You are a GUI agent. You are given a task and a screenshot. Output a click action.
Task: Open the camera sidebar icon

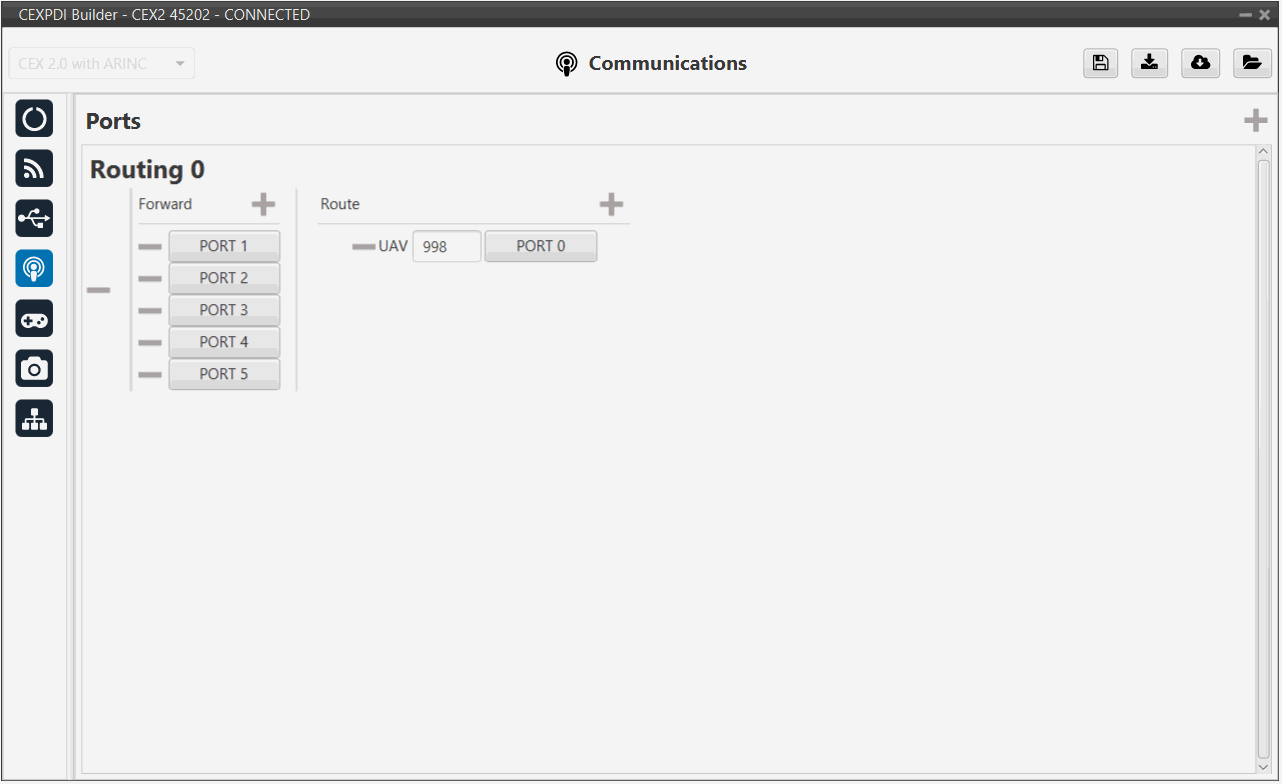point(34,369)
